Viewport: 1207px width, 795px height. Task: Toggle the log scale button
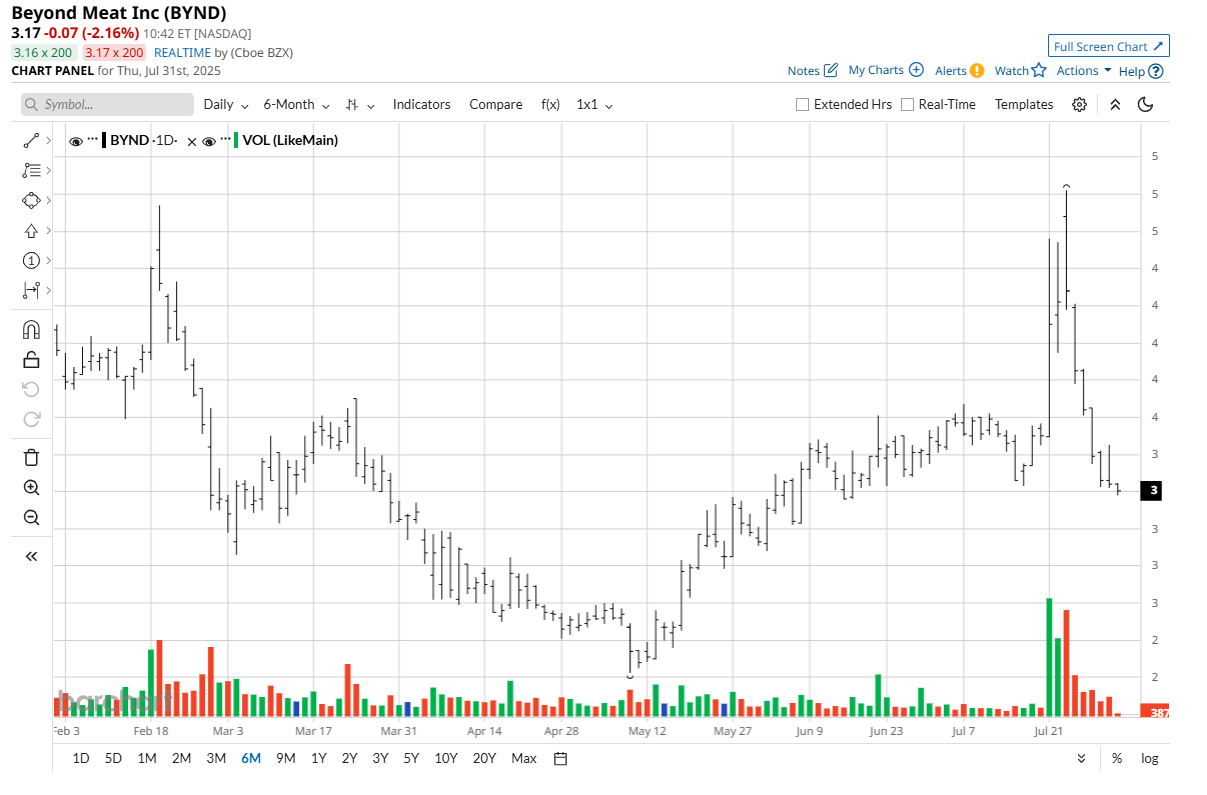pyautogui.click(x=1150, y=758)
